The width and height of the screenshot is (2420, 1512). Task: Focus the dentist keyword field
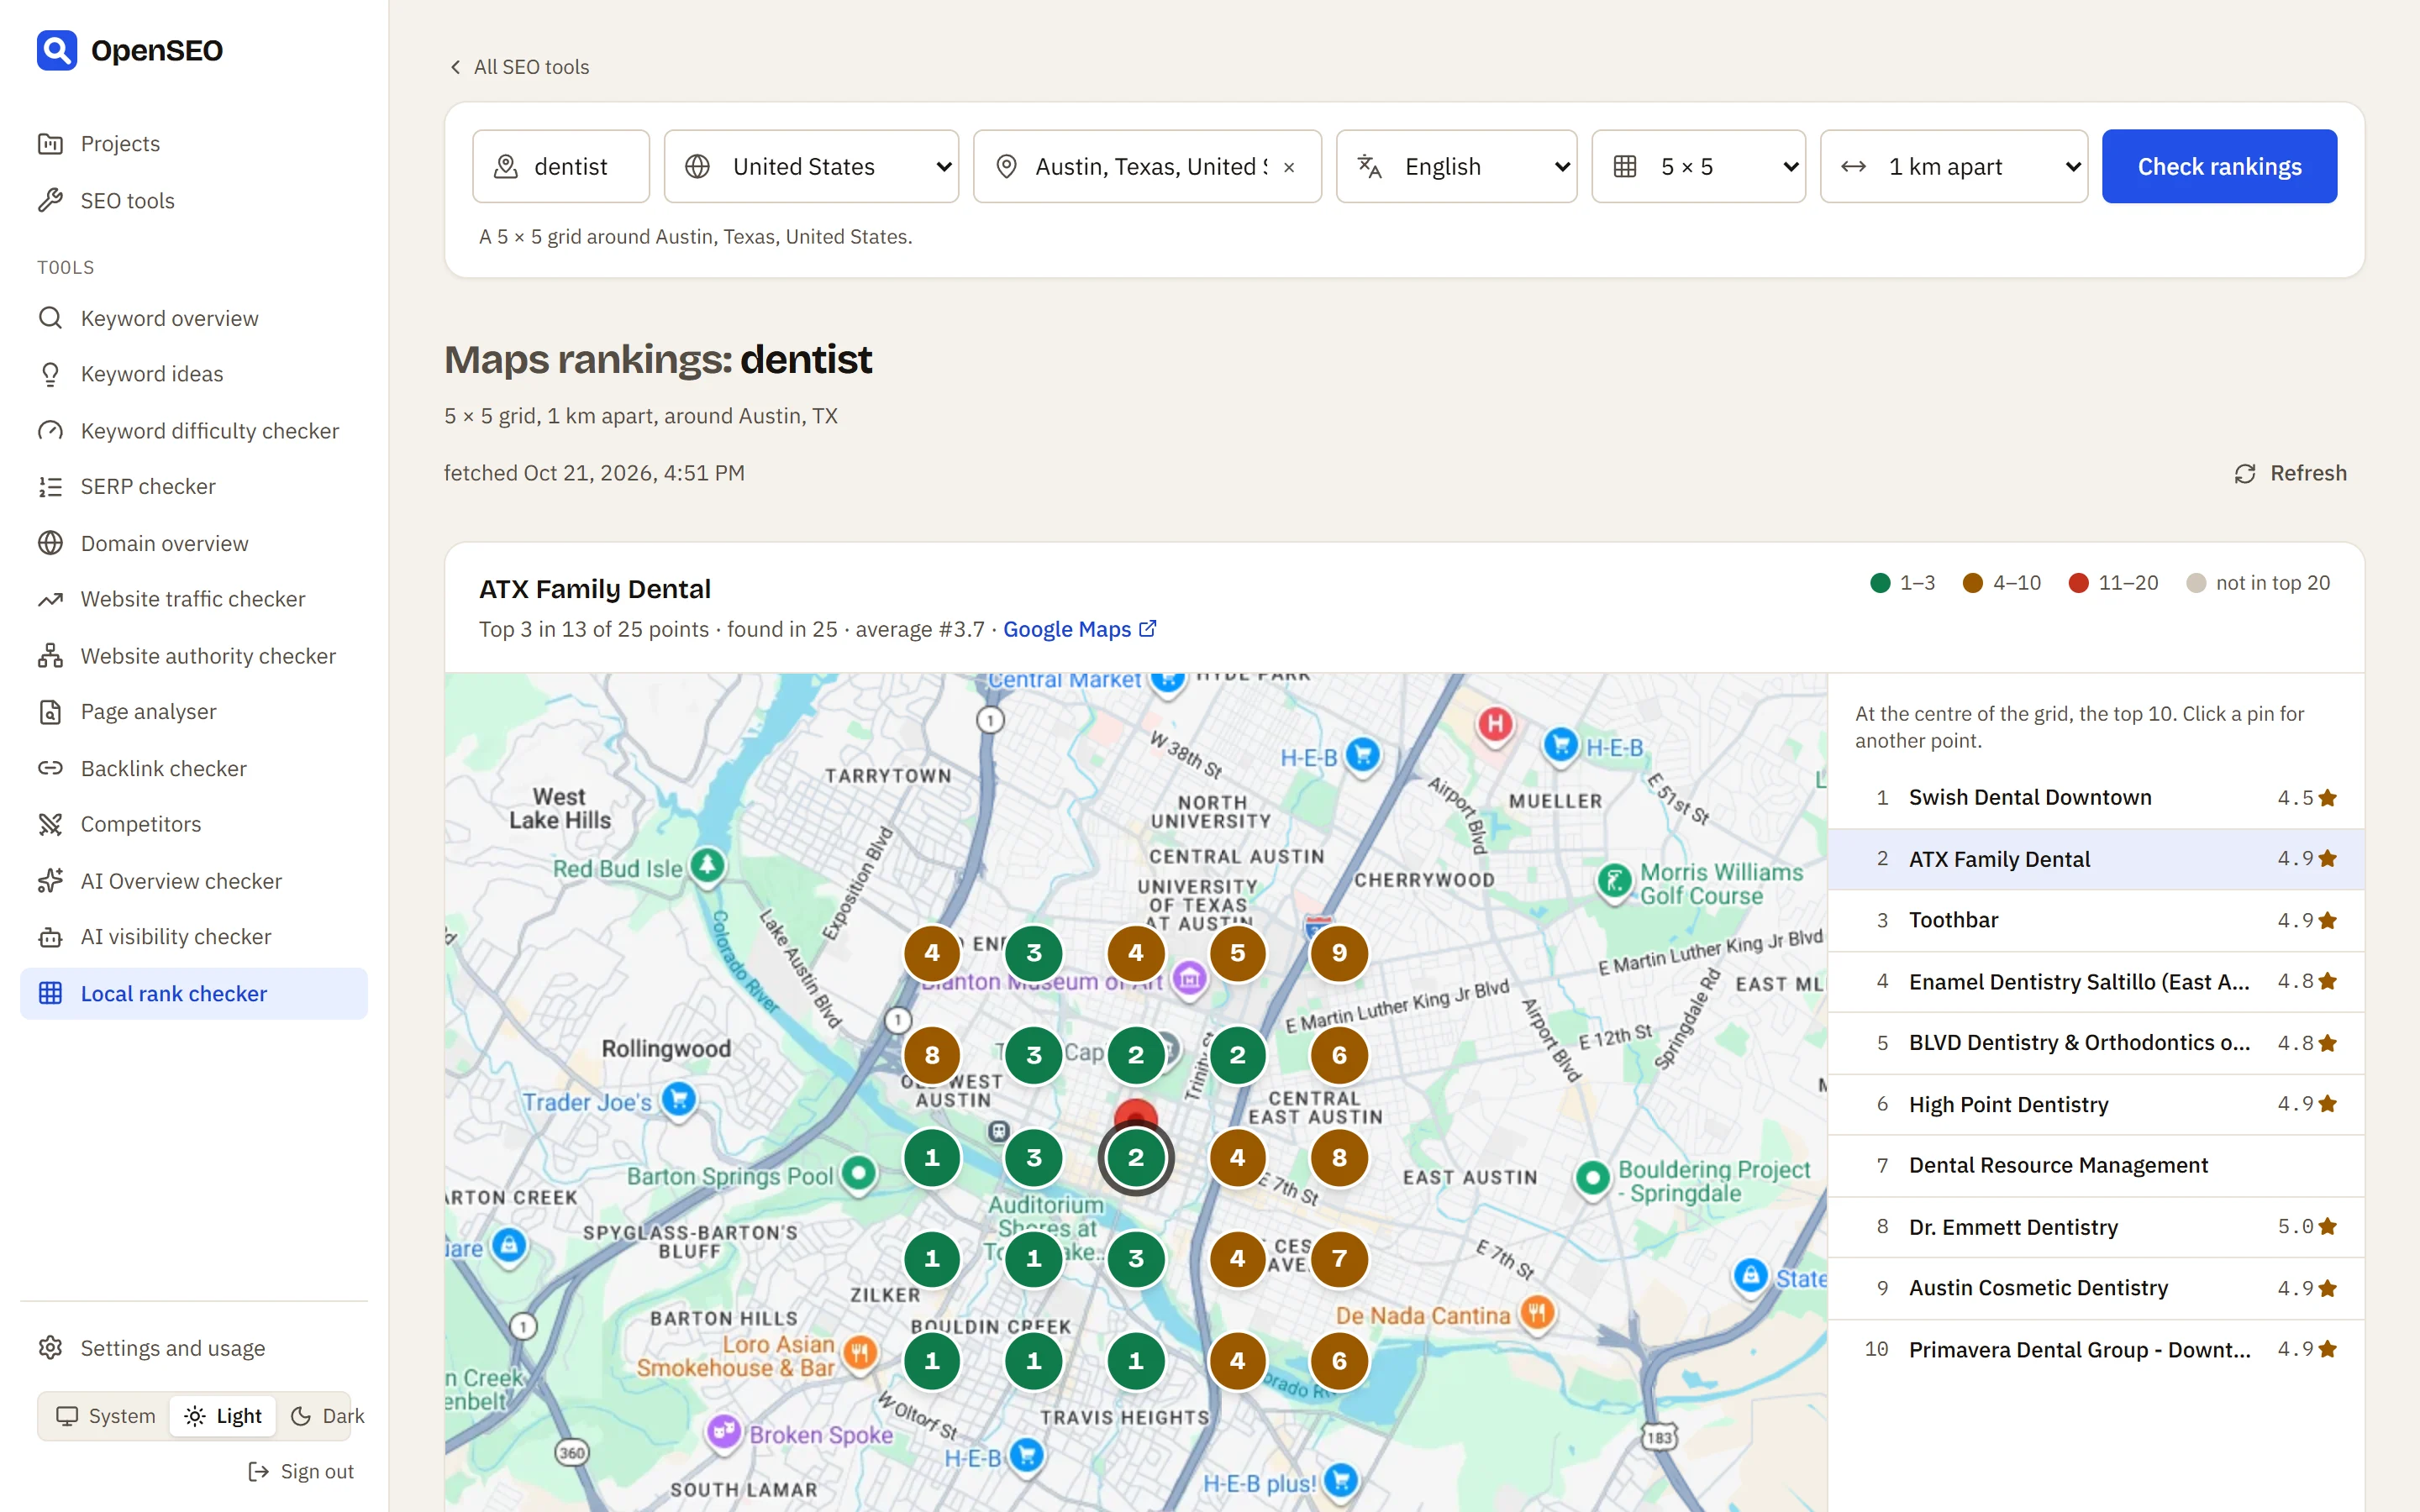click(x=561, y=166)
